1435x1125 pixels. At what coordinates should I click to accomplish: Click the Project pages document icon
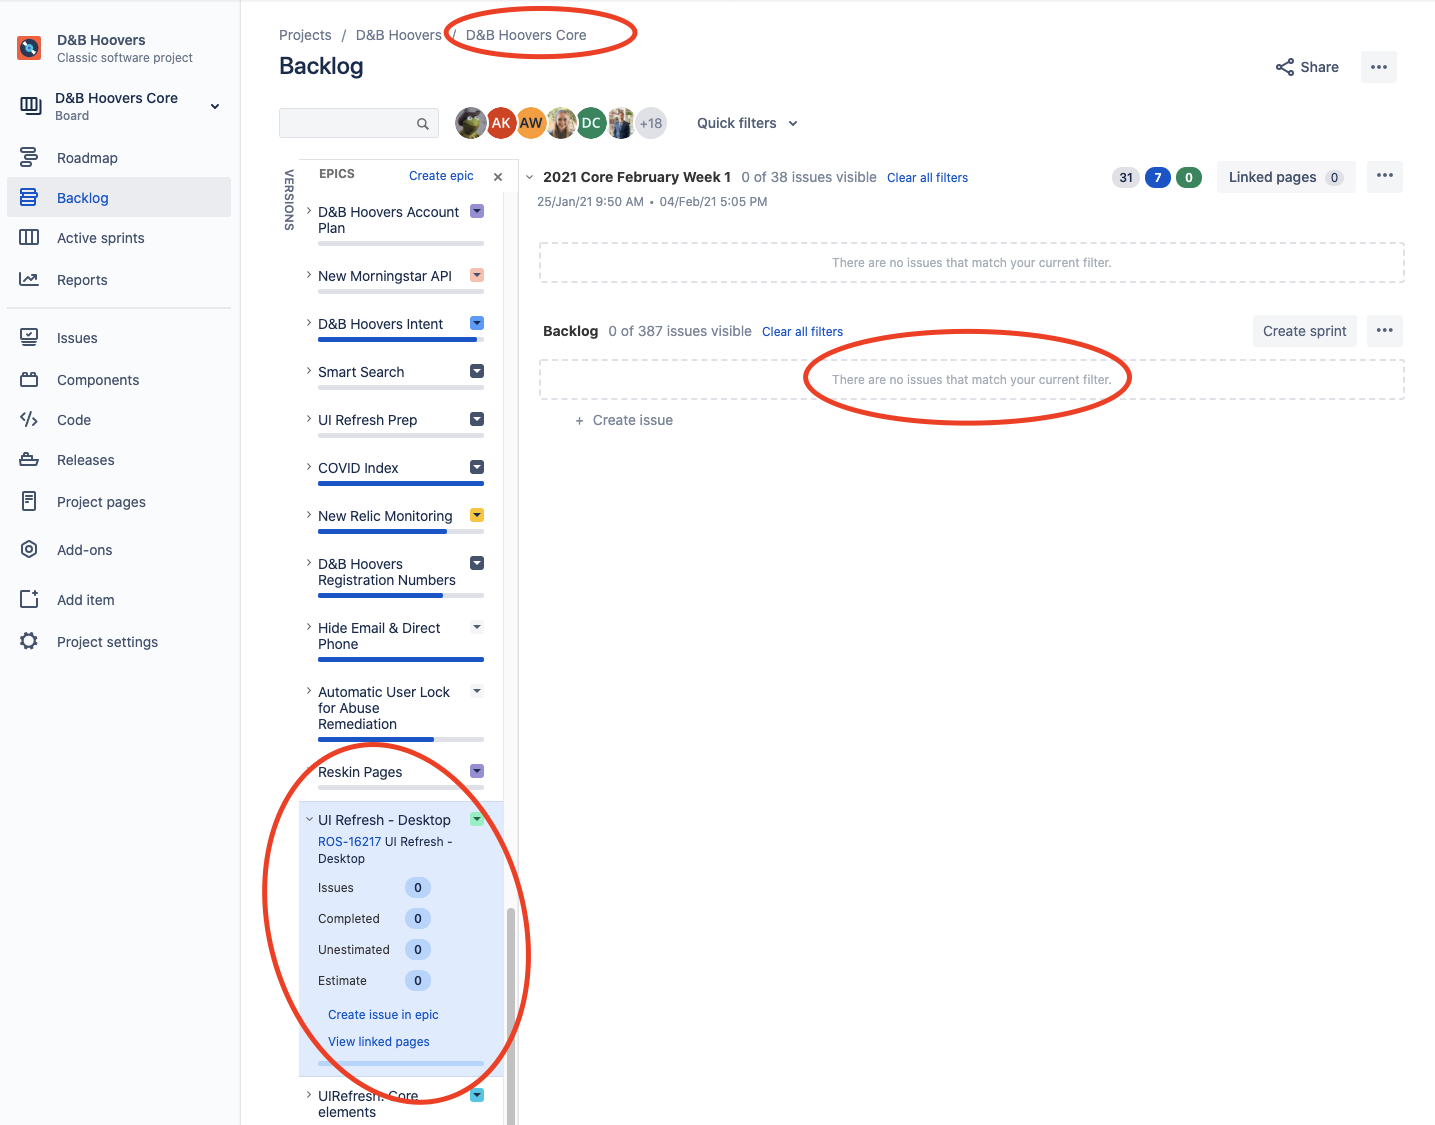29,501
